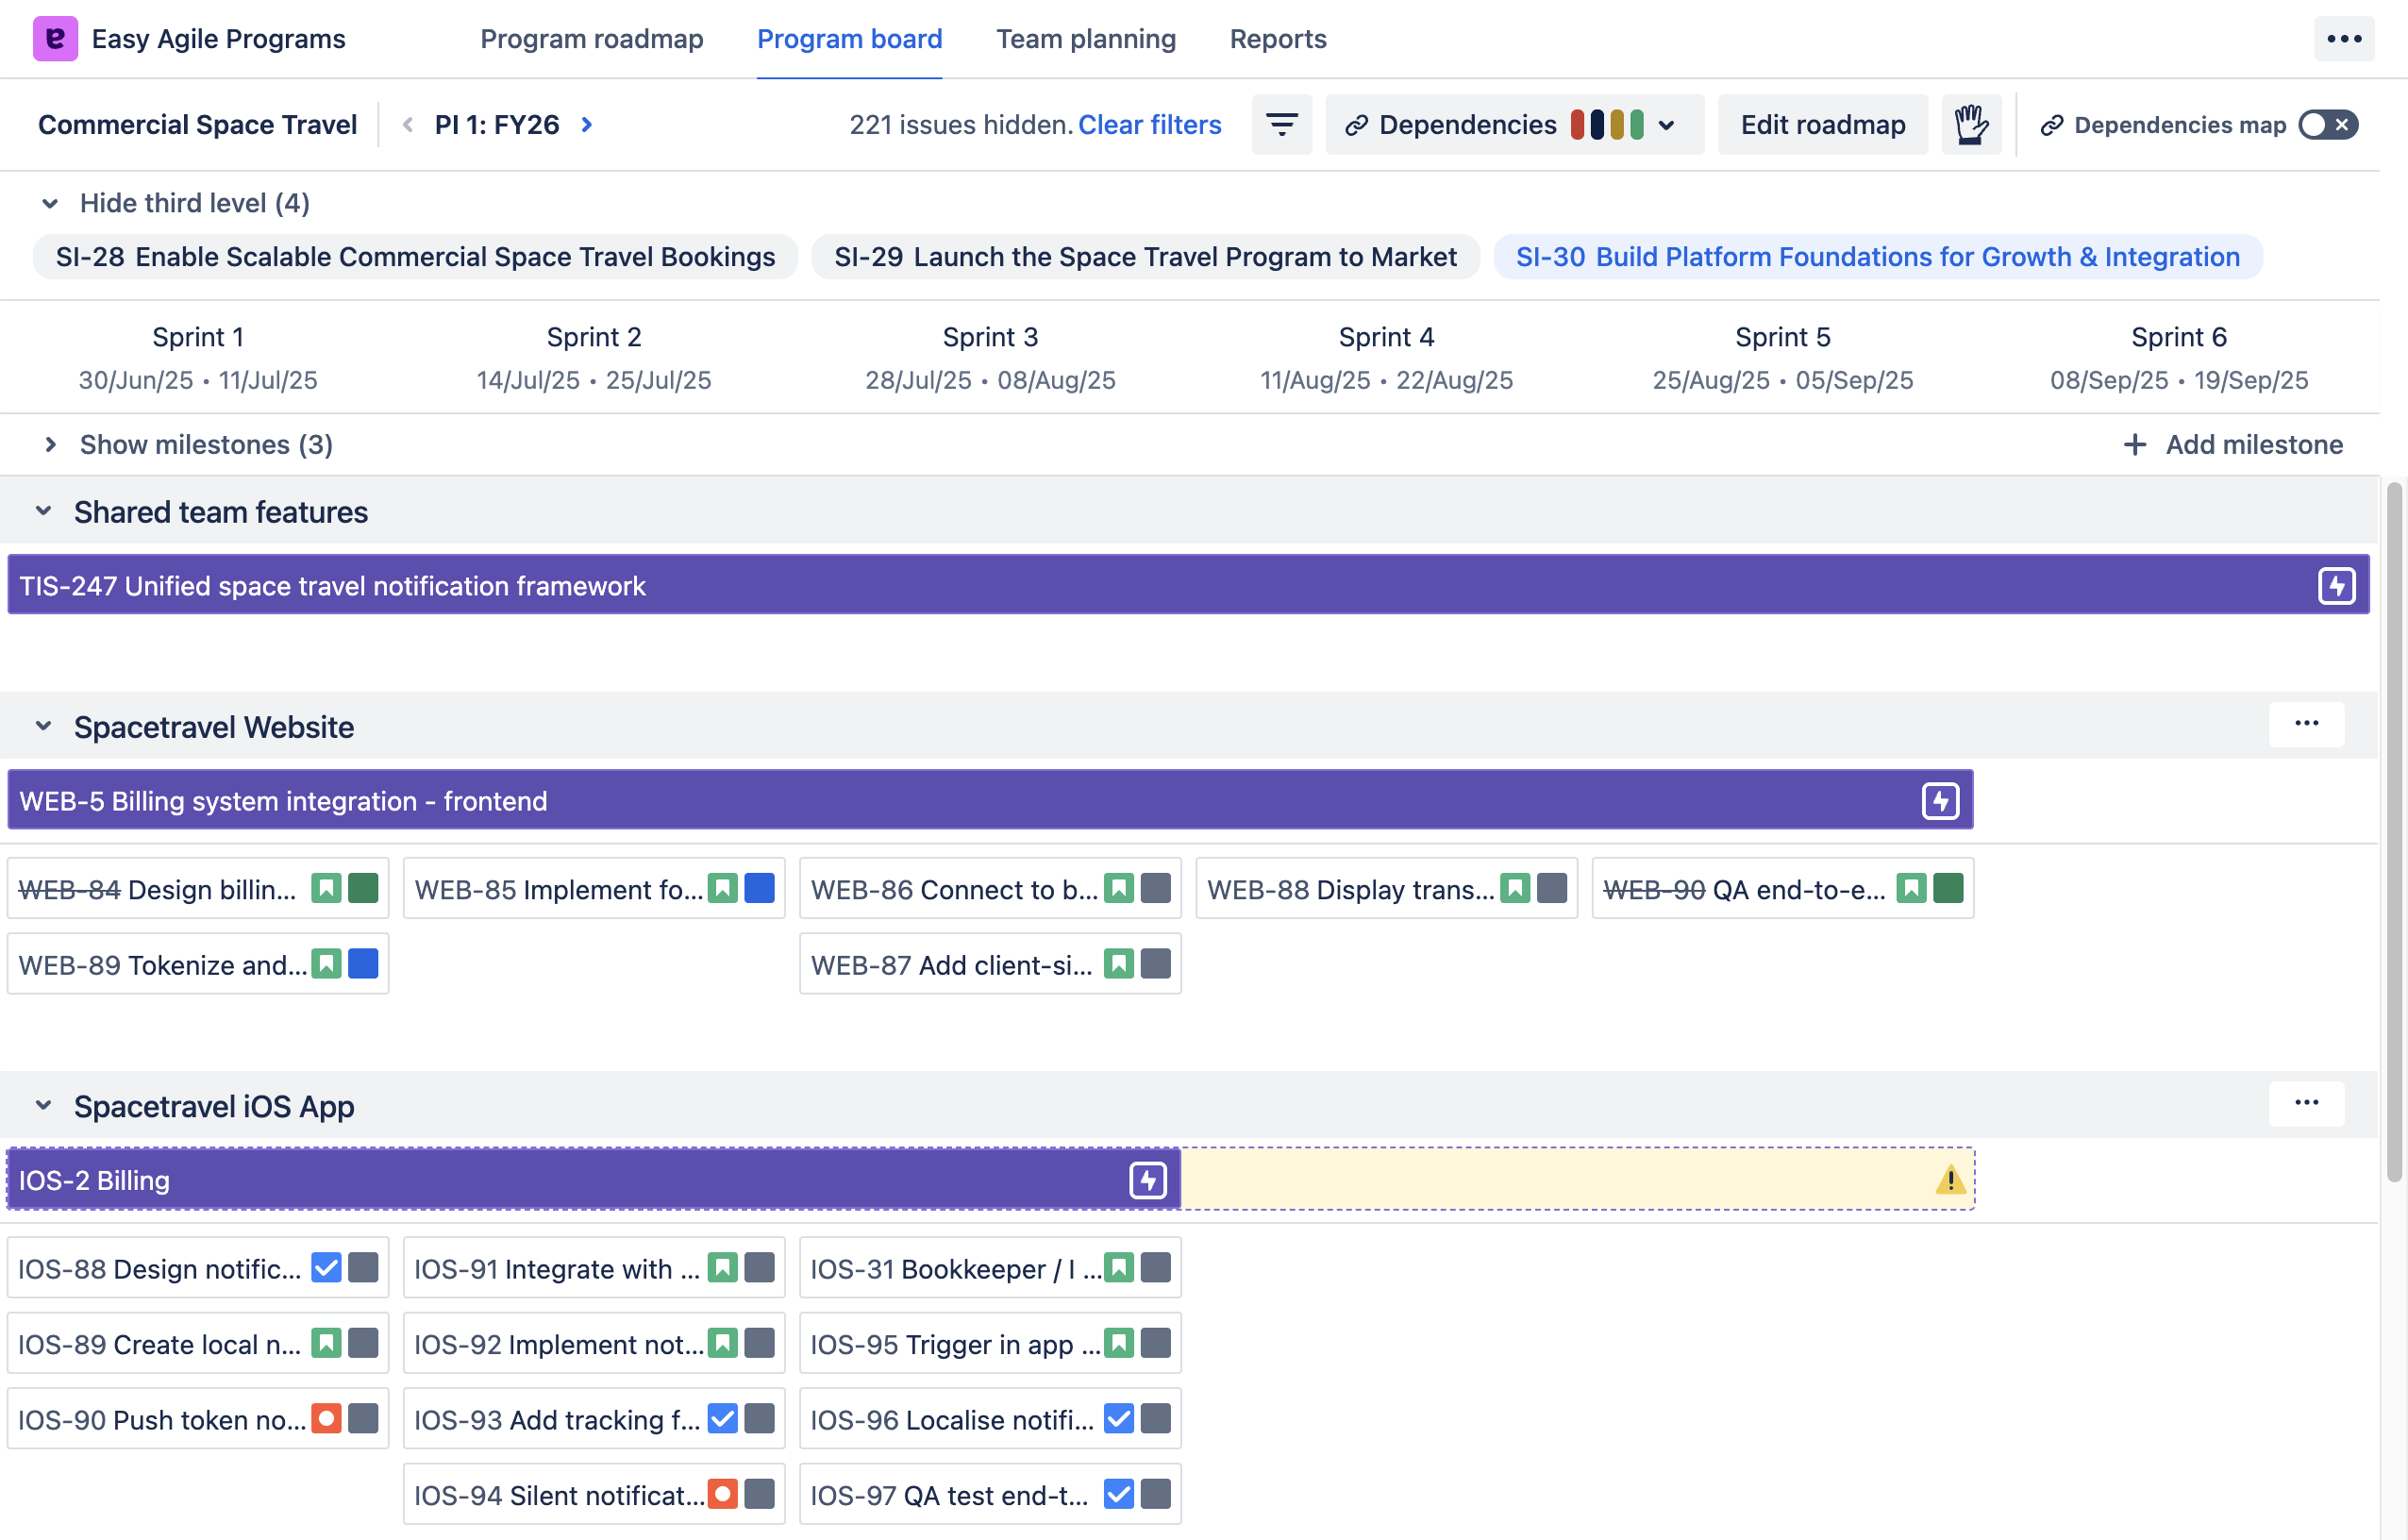Expand Show milestones (3)
The height and width of the screenshot is (1540, 2408).
coord(205,444)
